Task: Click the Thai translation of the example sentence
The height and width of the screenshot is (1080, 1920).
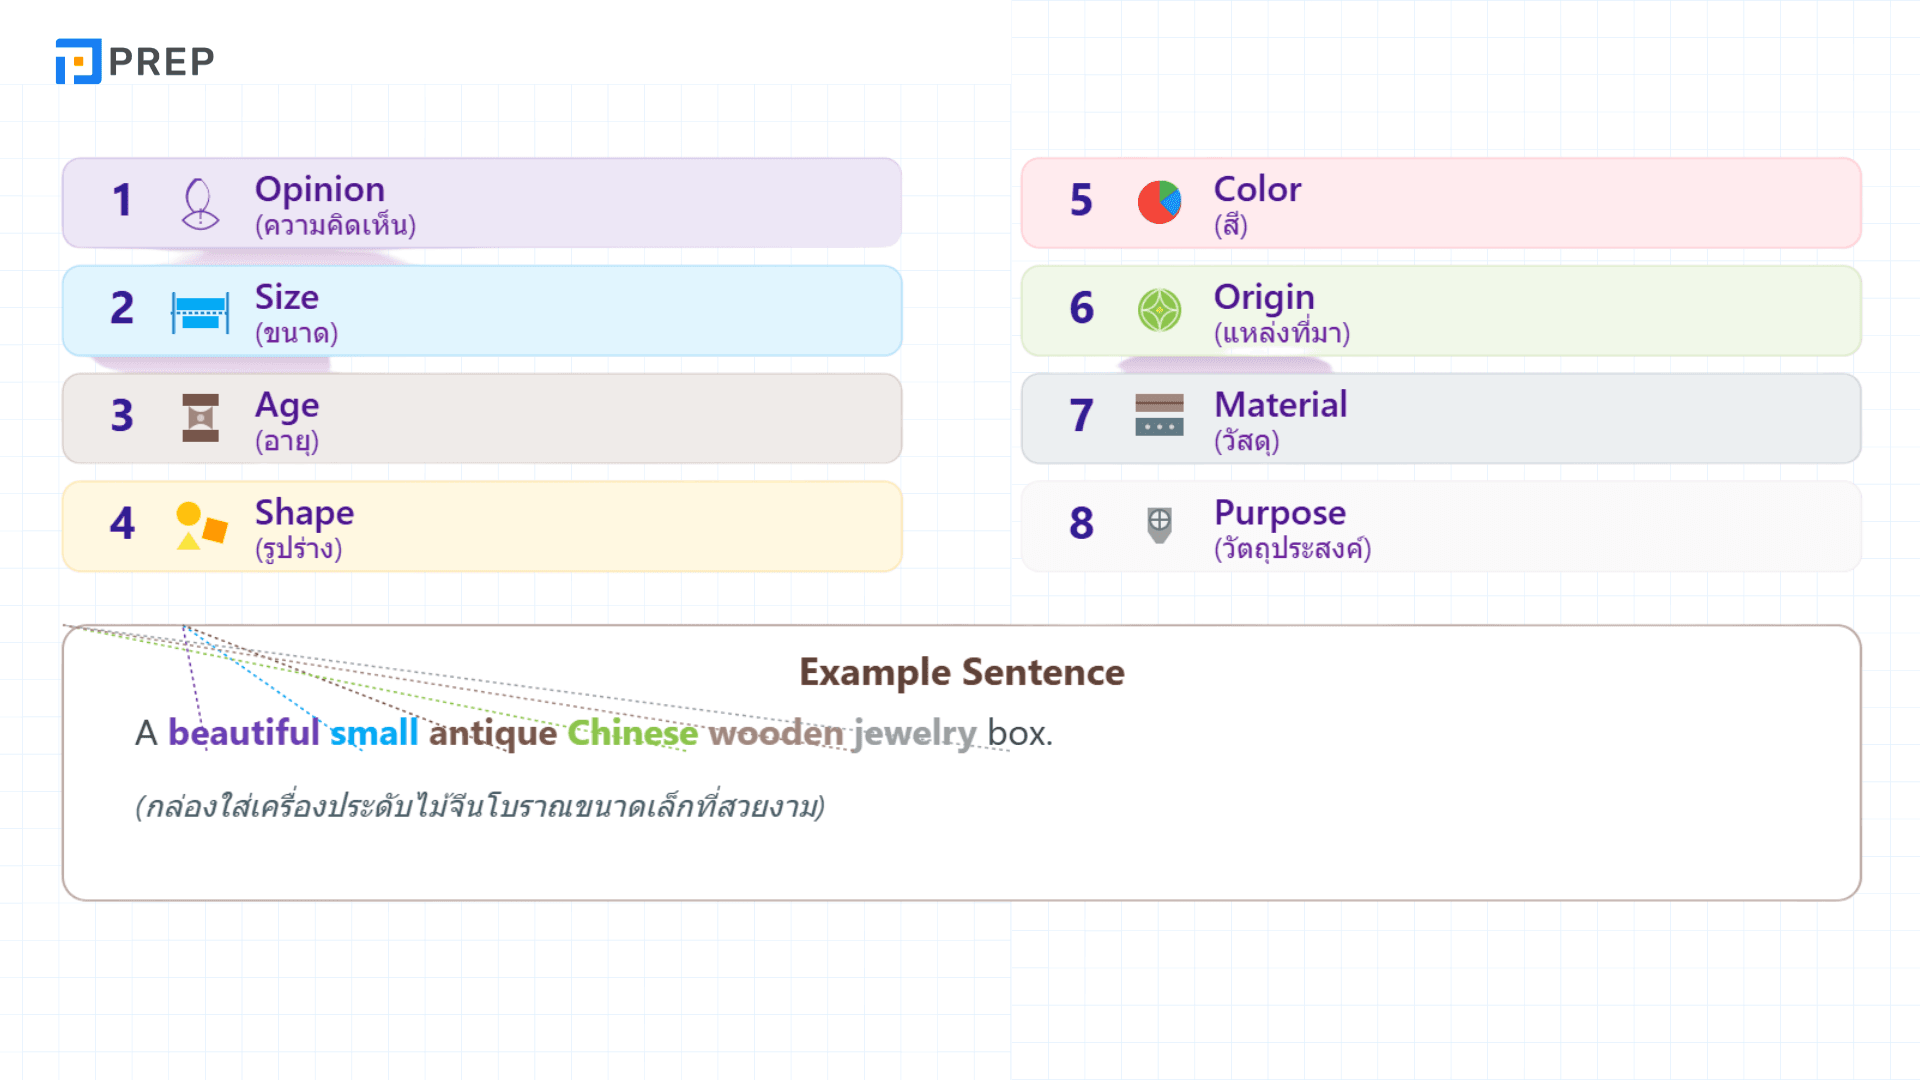Action: pyautogui.click(x=480, y=806)
